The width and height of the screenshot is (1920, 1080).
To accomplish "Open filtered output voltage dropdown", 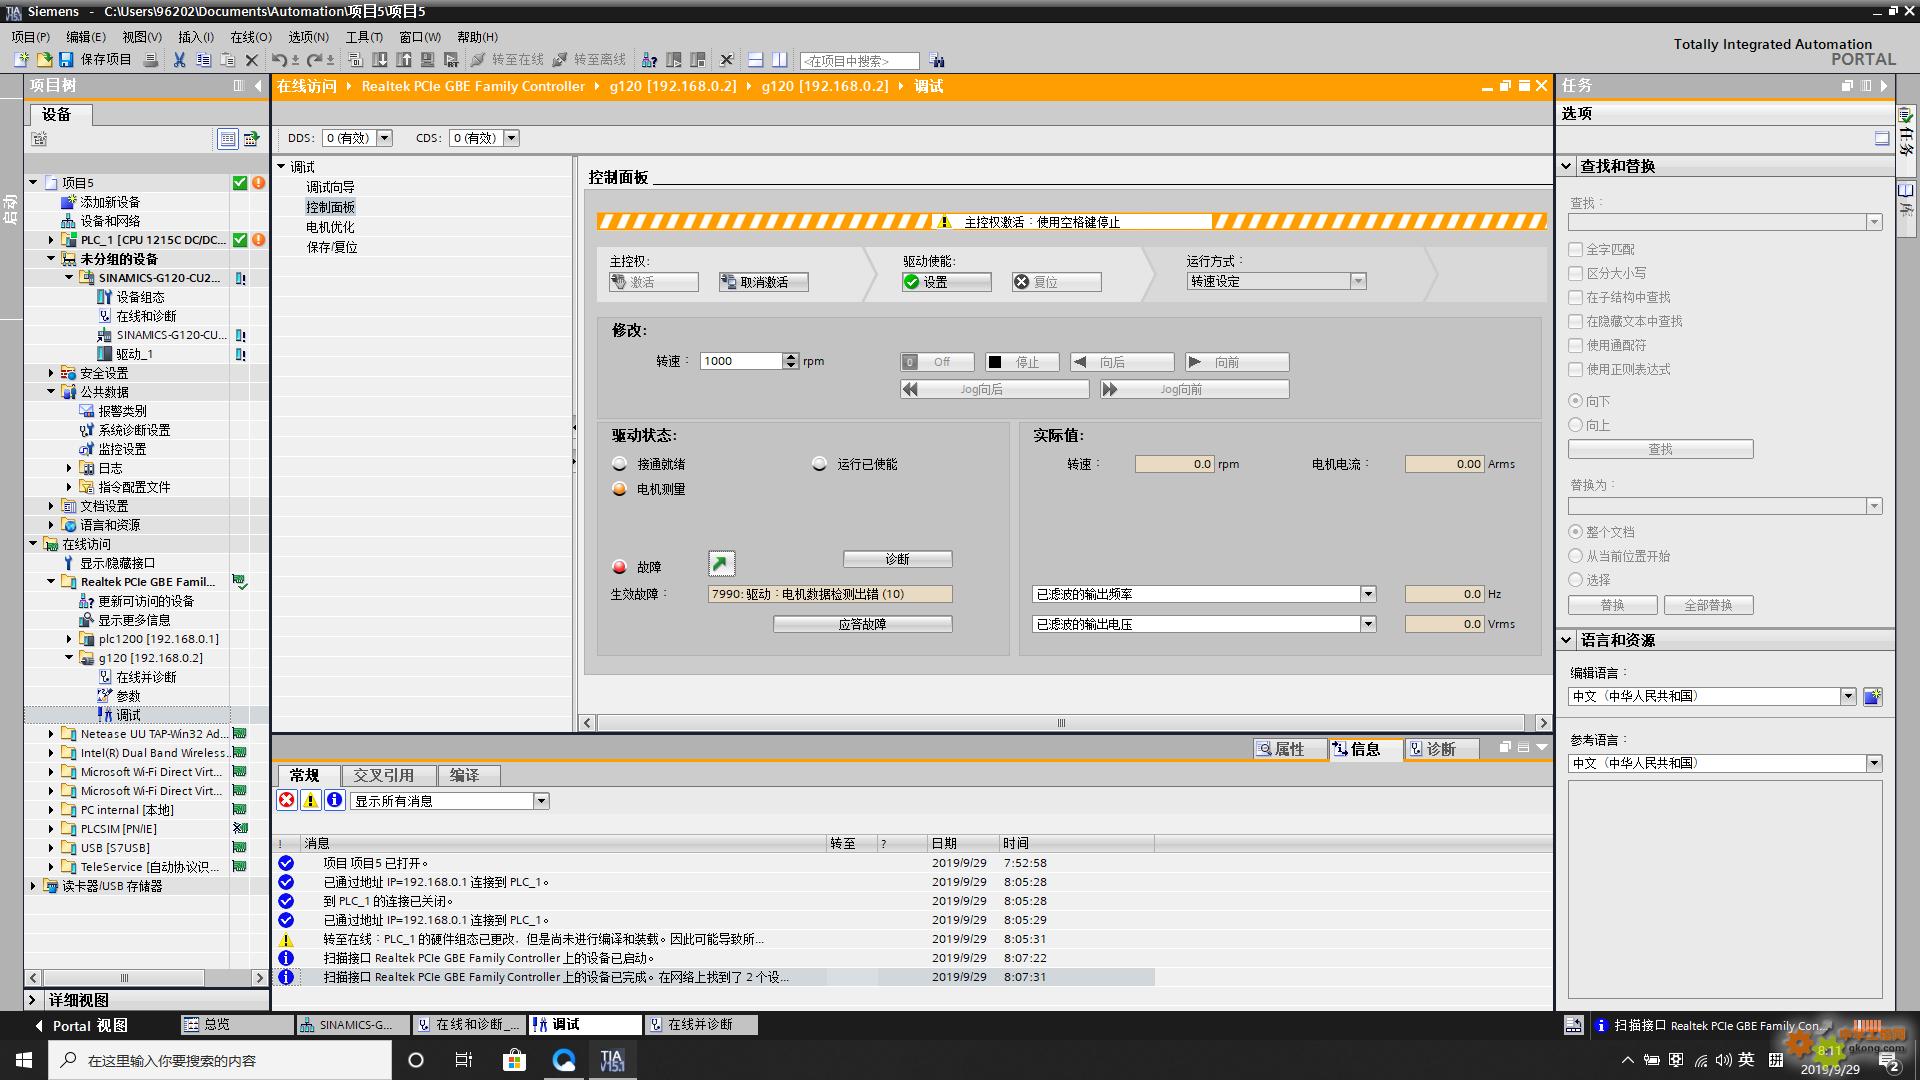I will pos(1368,624).
